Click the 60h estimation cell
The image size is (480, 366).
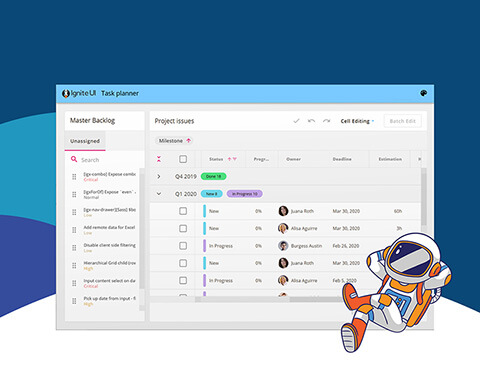point(398,211)
